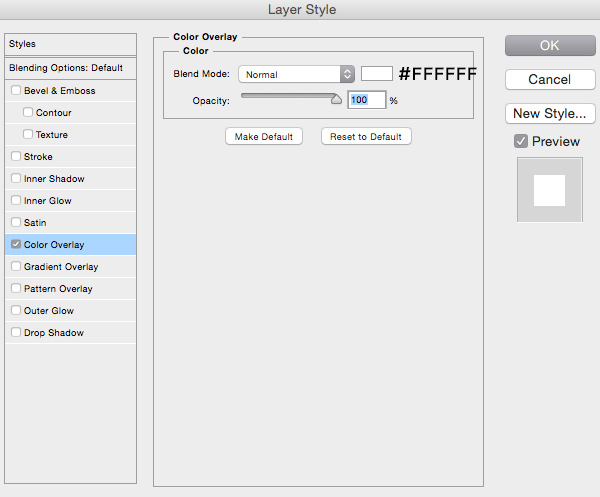Select the Inner Shadow label
600x497 pixels.
pyautogui.click(x=54, y=179)
